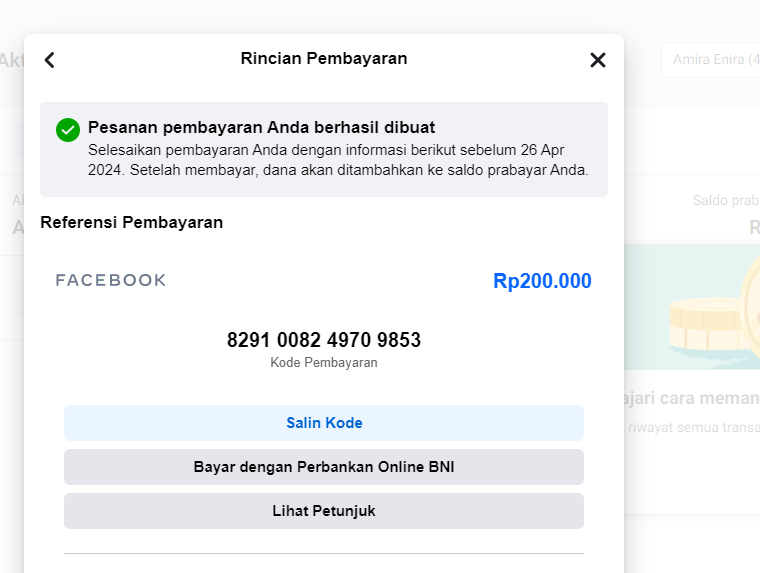
Task: Open the Amira Enira account dropdown
Action: tap(712, 60)
